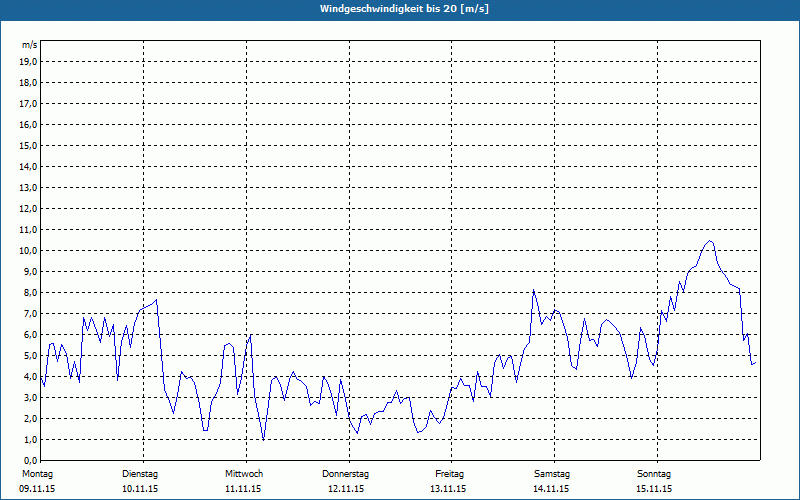Image resolution: width=800 pixels, height=500 pixels.
Task: Select the date 14.11.15
Action: tap(551, 489)
